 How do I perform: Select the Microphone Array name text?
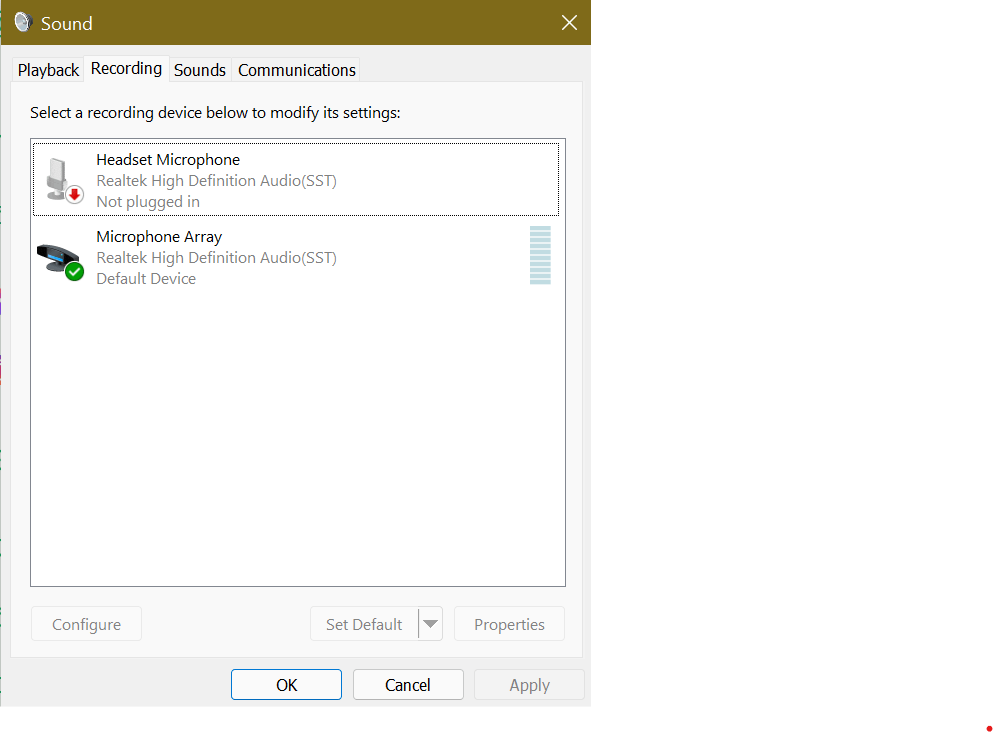tap(159, 237)
